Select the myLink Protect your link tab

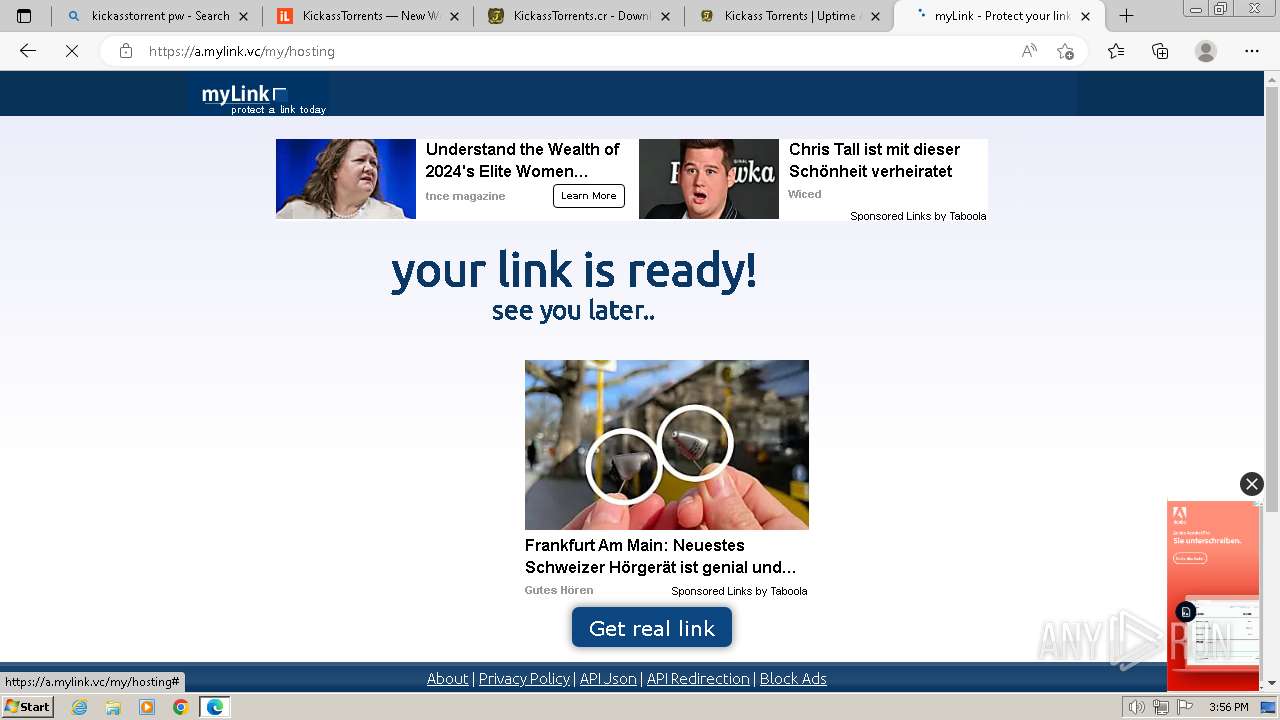pos(1000,16)
